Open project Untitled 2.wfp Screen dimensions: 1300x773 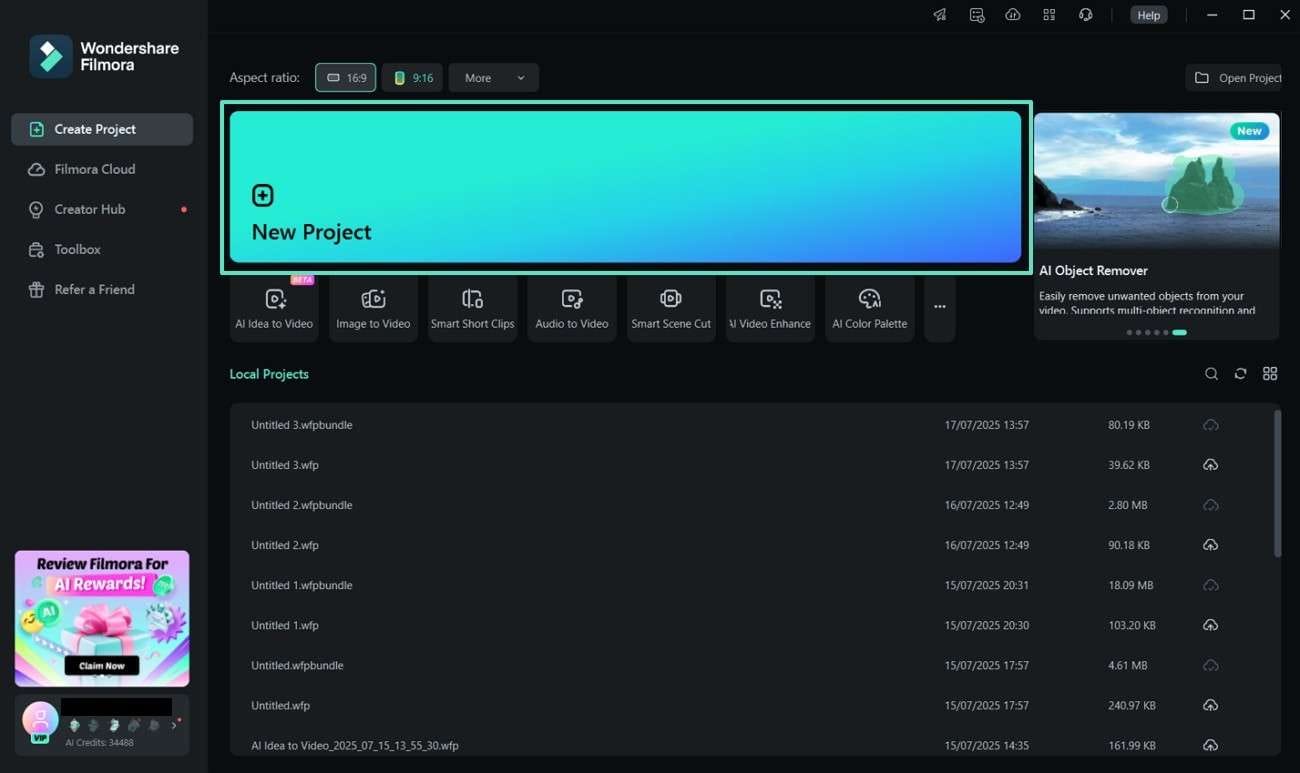tap(755, 545)
